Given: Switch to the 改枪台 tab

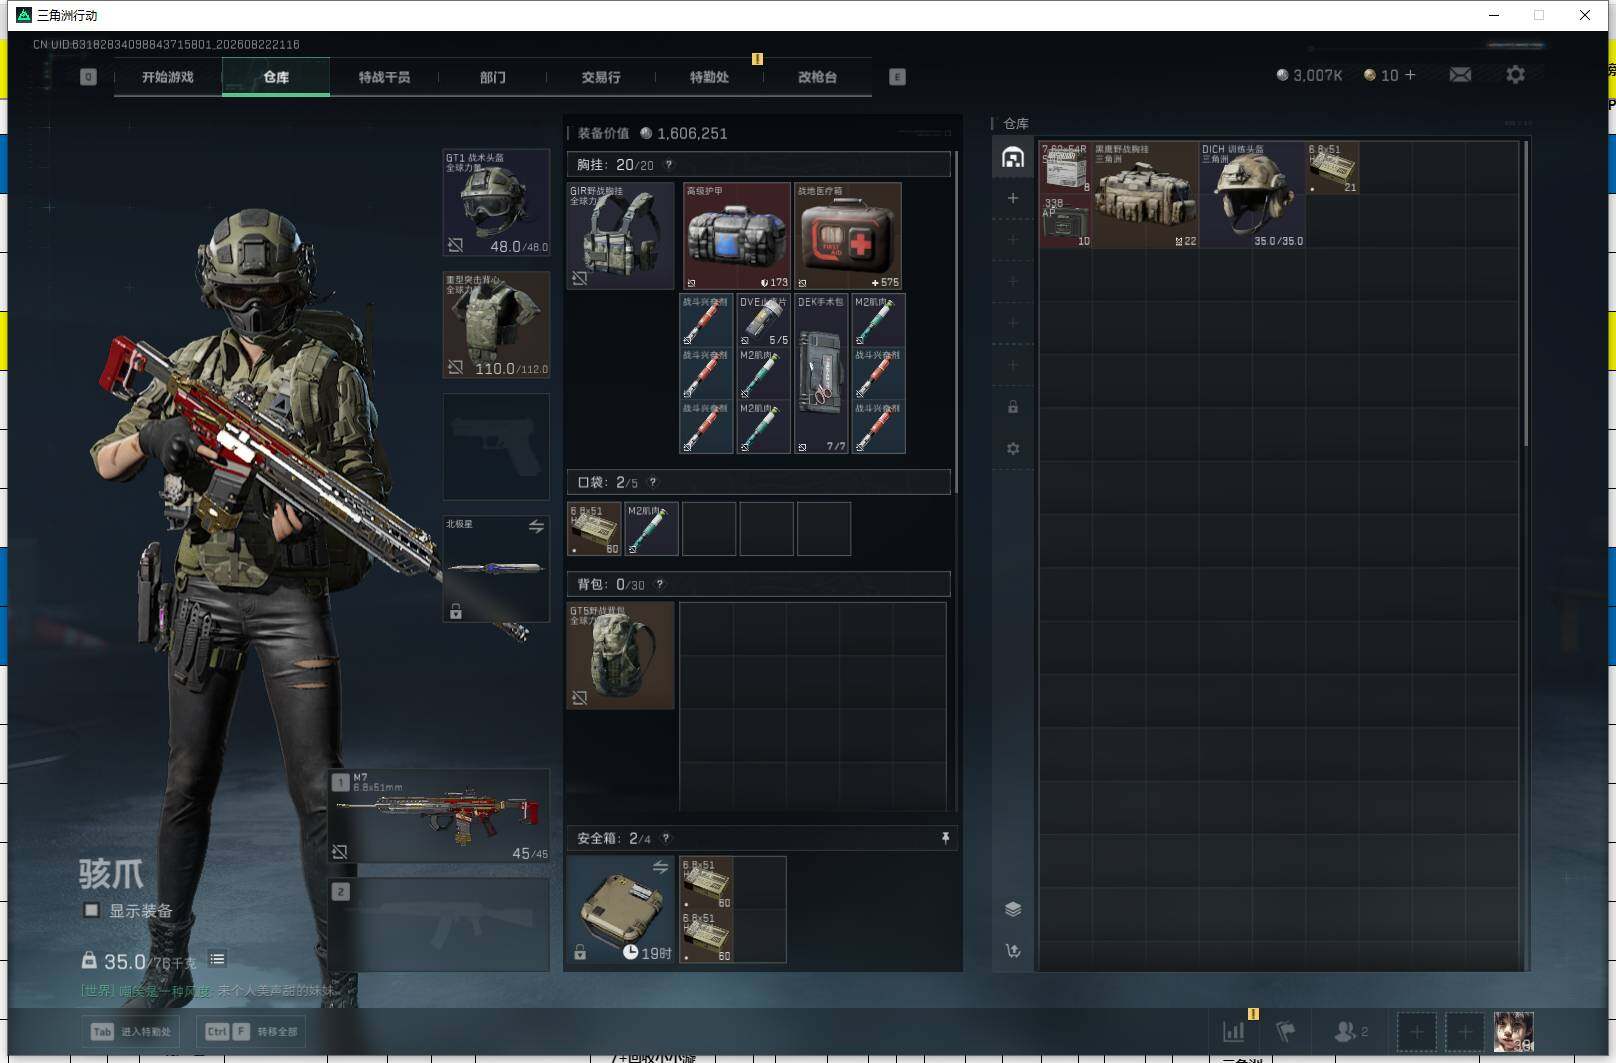Looking at the screenshot, I should (x=817, y=77).
